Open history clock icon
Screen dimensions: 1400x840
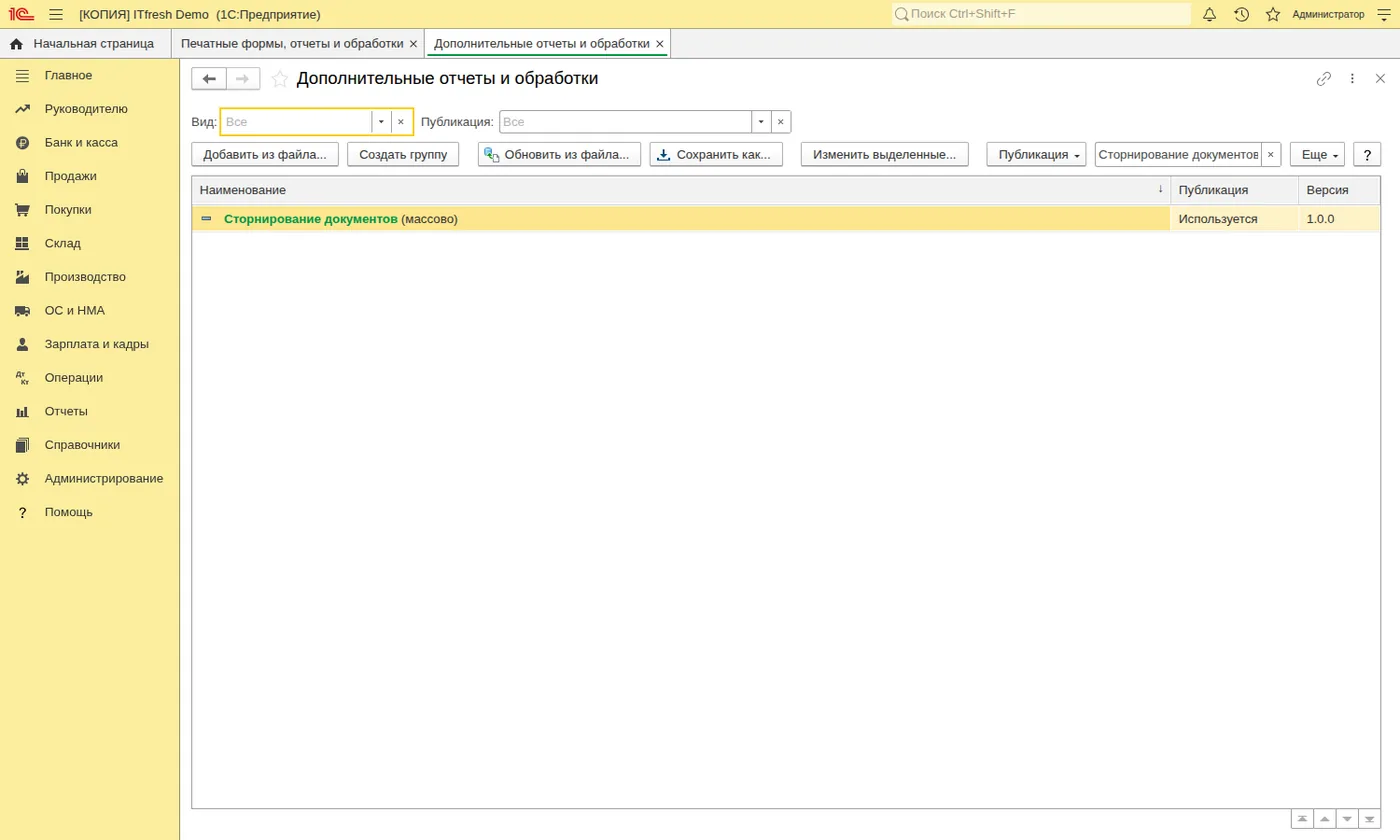1241,14
